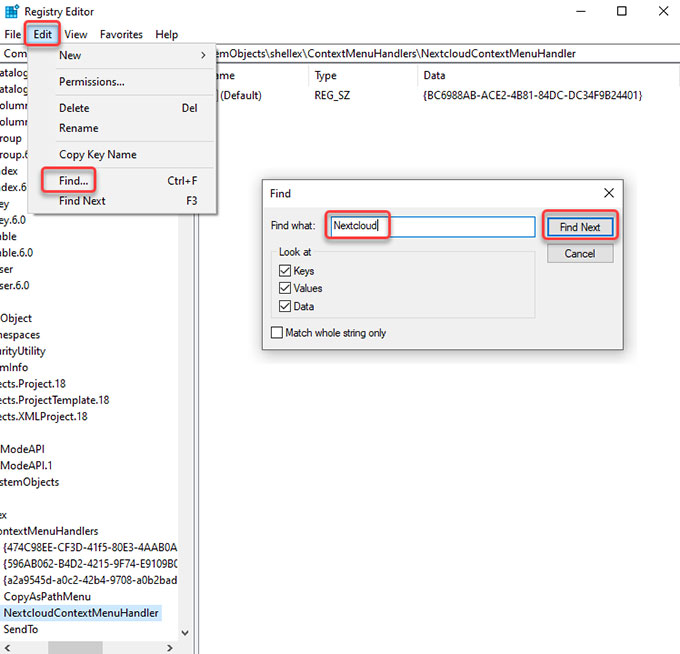Click the Find what text field
This screenshot has height=654, width=680.
tap(432, 226)
